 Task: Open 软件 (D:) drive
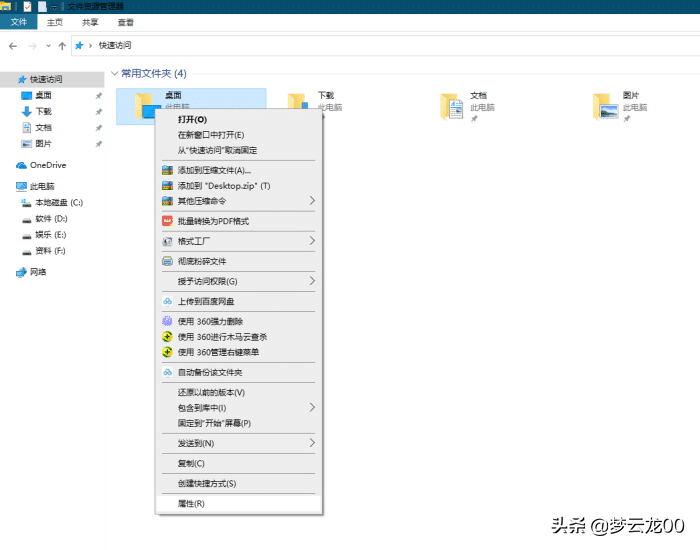click(51, 218)
